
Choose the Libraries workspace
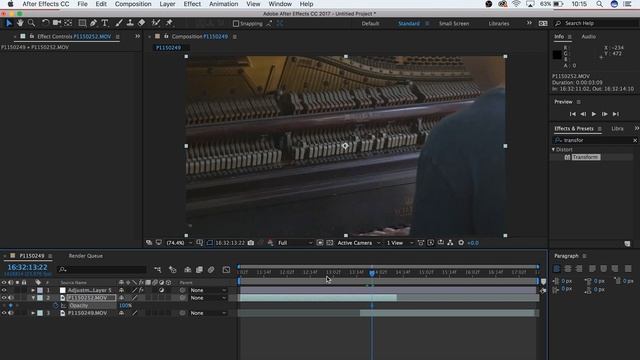click(499, 24)
